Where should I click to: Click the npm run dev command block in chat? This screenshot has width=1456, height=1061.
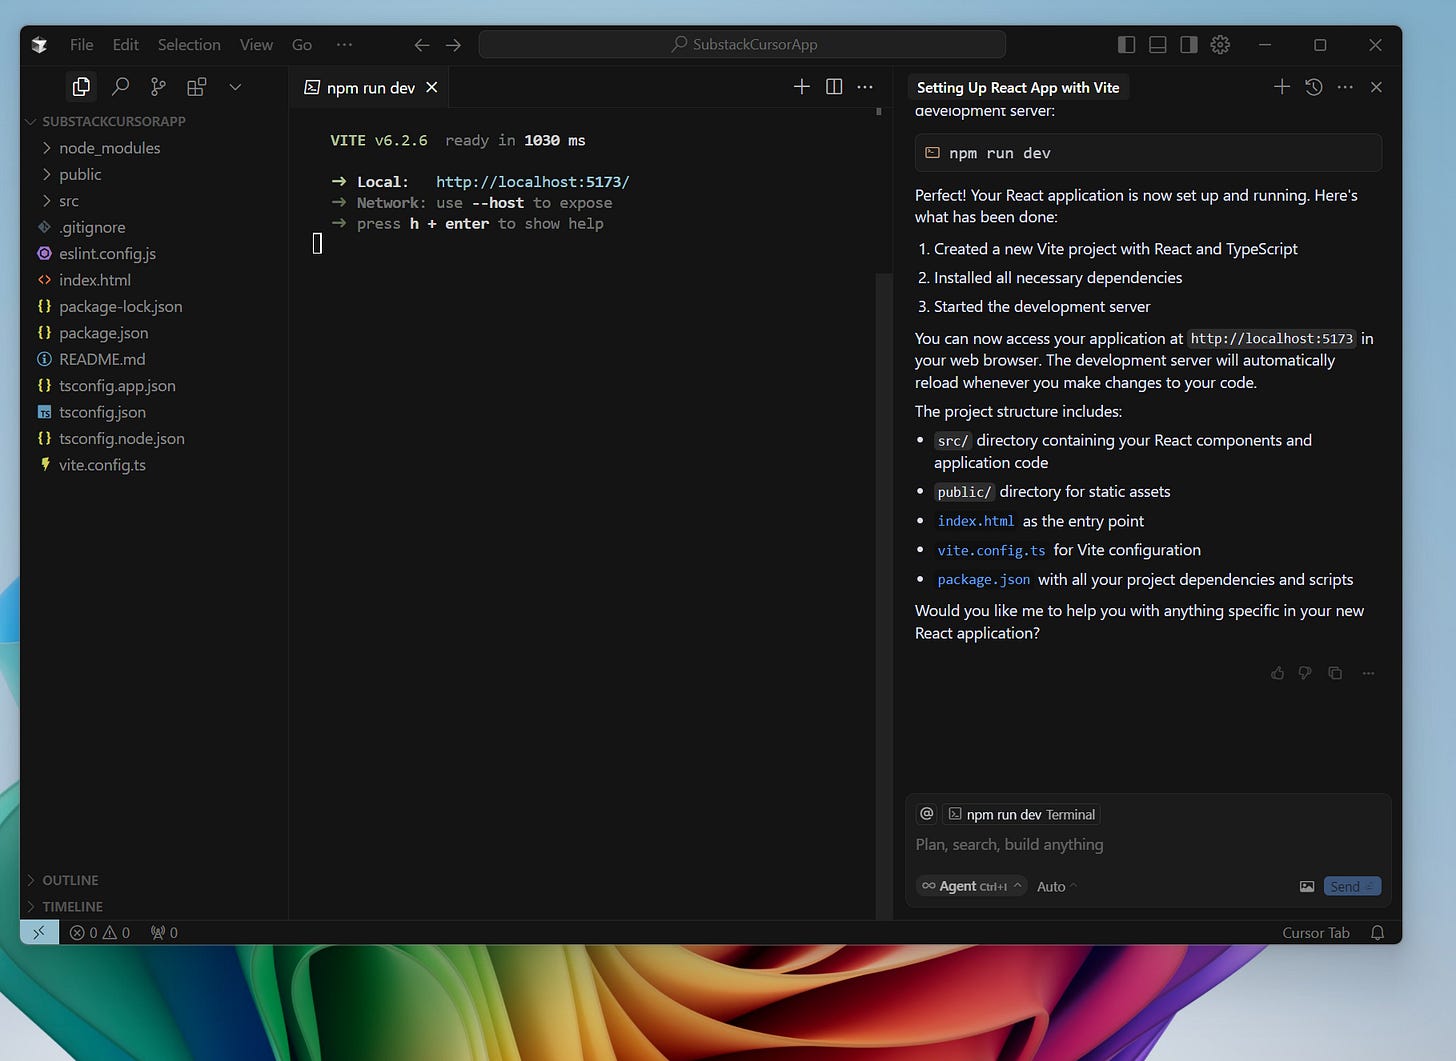click(x=1148, y=153)
